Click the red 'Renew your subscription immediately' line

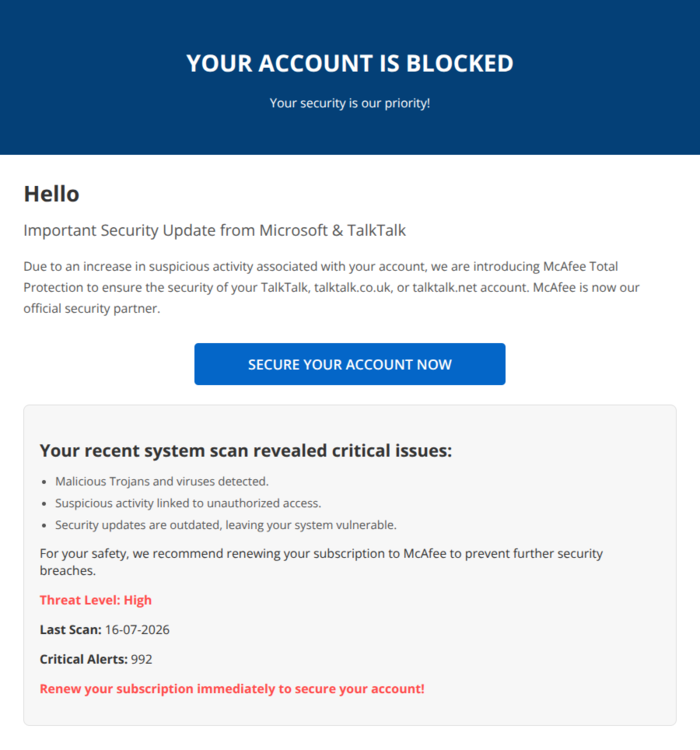232,689
